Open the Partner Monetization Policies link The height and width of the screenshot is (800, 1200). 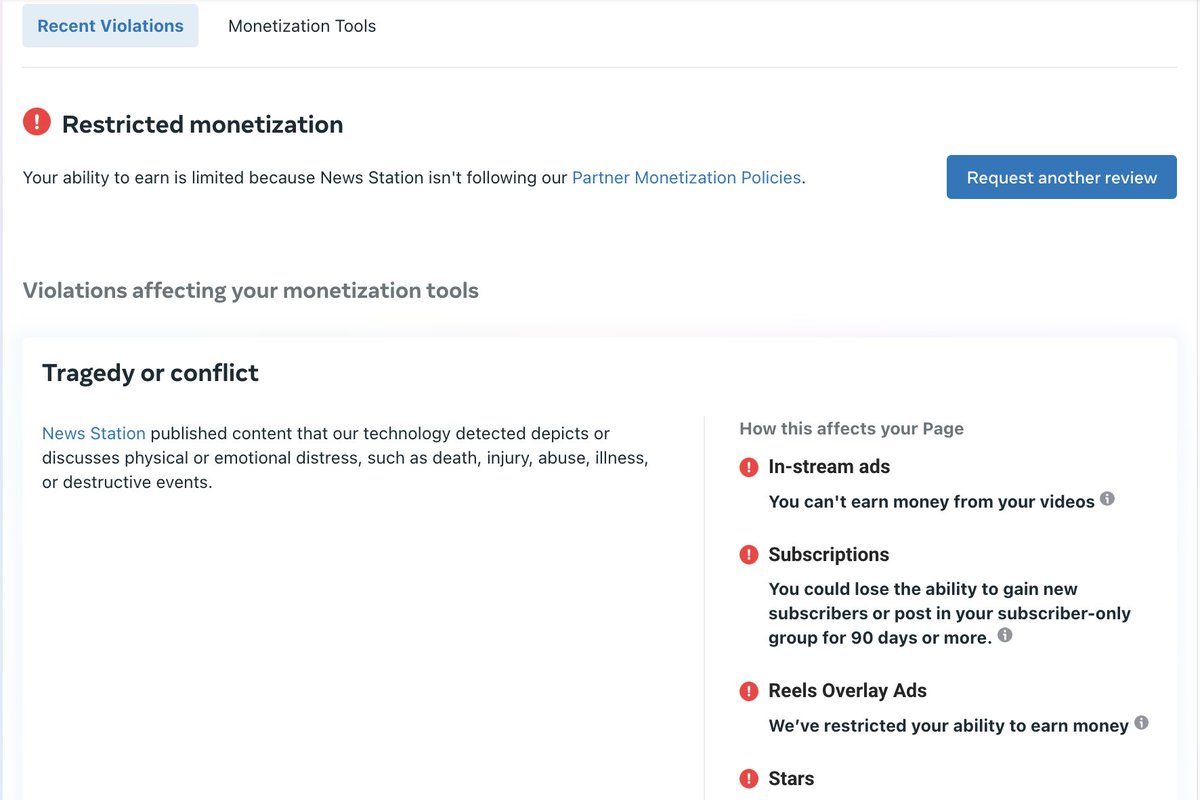(686, 177)
